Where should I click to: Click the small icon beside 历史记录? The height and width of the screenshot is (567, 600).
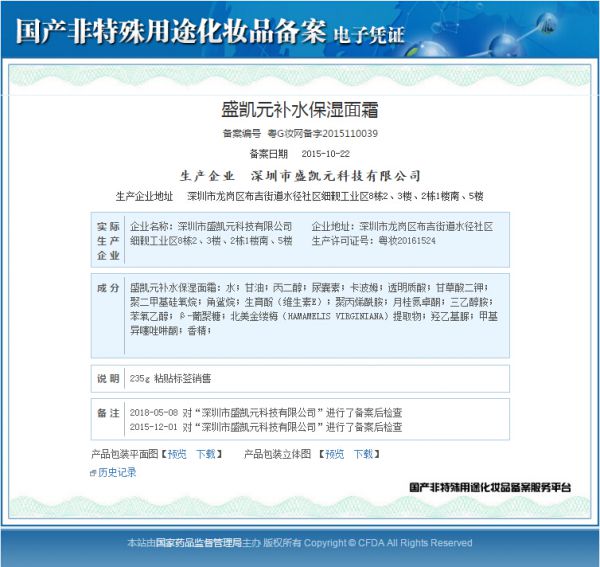tap(93, 473)
